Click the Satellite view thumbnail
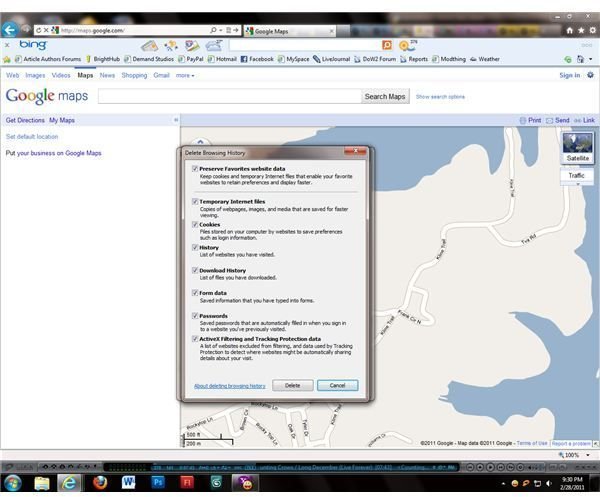 tap(578, 148)
